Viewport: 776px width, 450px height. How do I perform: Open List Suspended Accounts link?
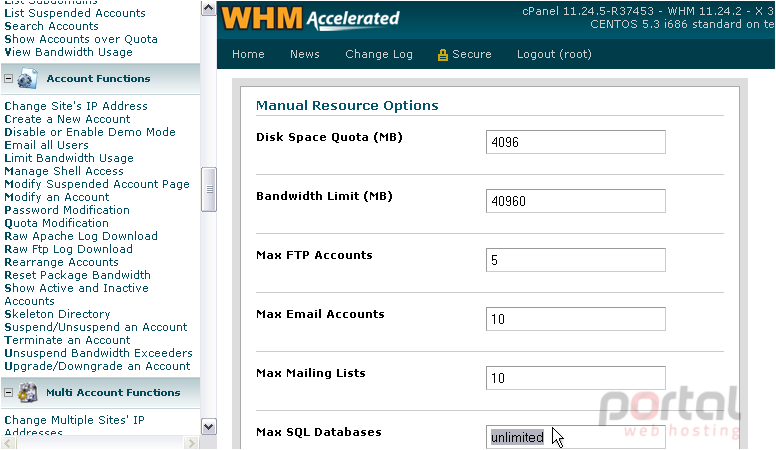click(x=75, y=13)
